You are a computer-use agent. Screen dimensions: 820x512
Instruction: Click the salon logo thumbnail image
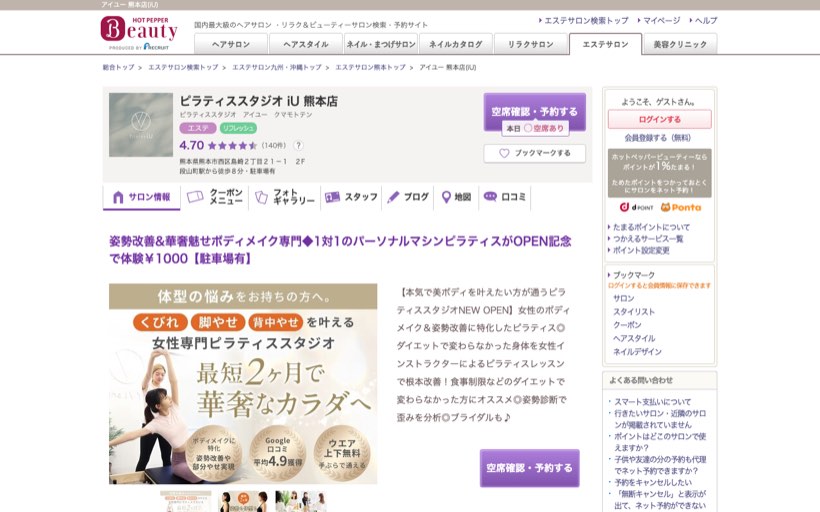click(x=141, y=125)
